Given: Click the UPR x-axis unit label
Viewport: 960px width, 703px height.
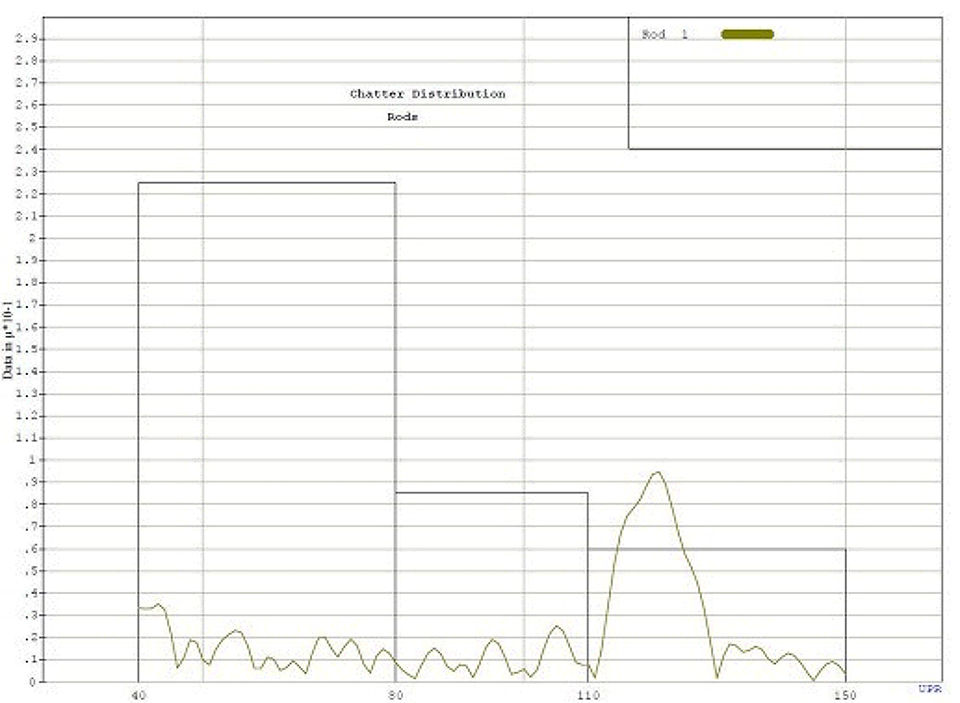Looking at the screenshot, I should click(929, 689).
